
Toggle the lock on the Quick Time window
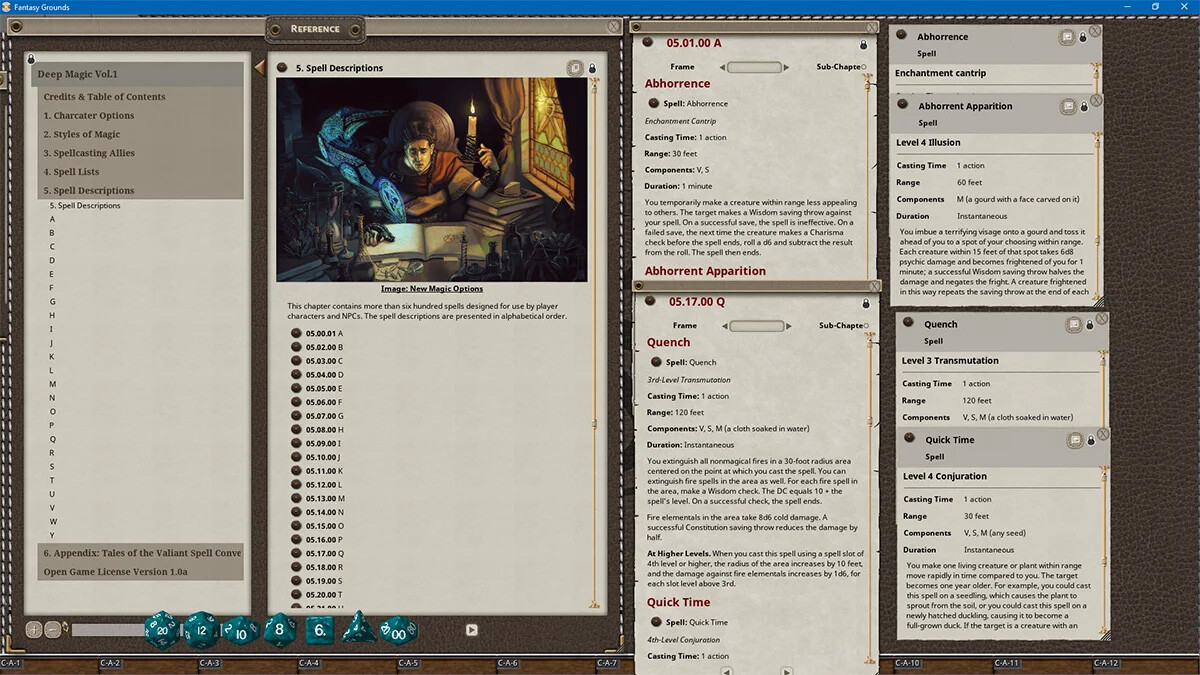tap(1091, 441)
